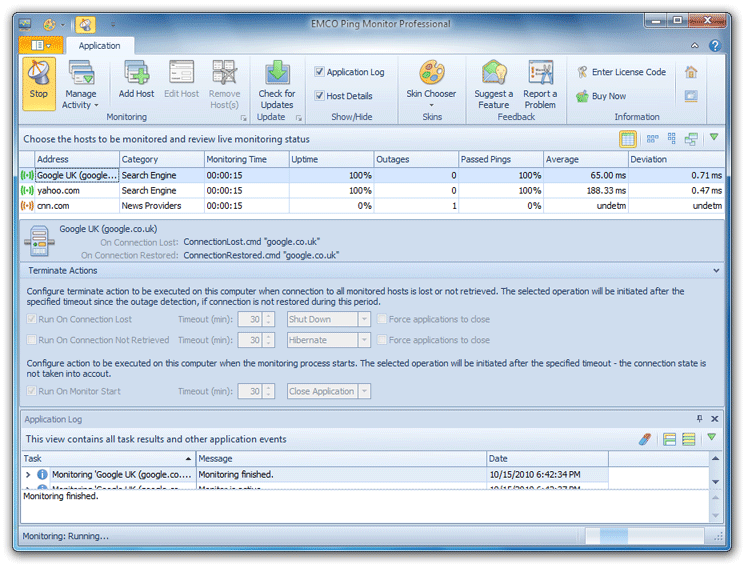
Task: Select the Google UK host row
Action: pyautogui.click(x=372, y=176)
